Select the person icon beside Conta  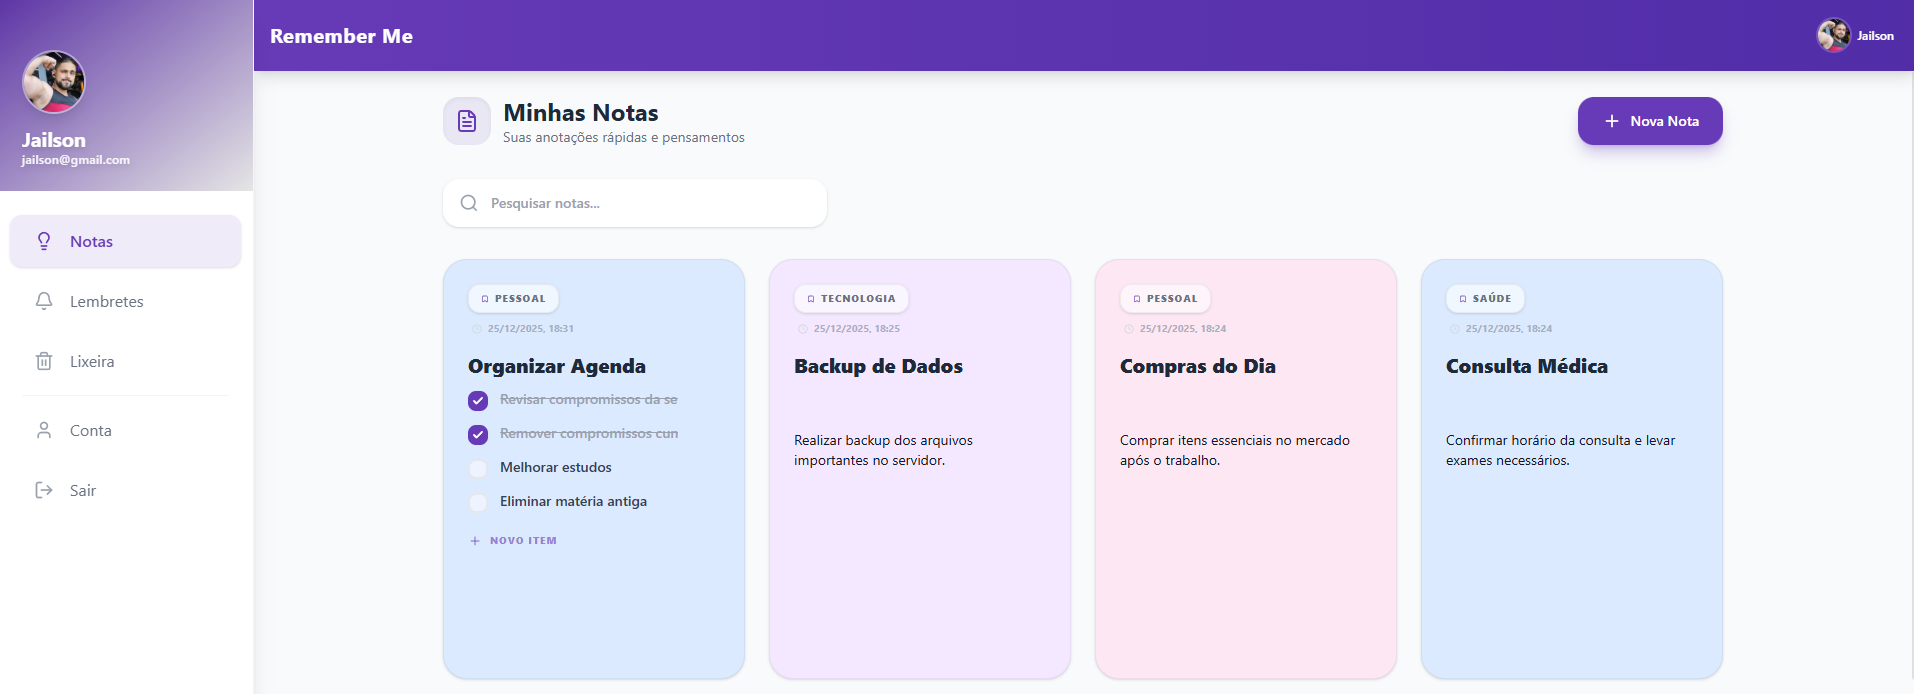(43, 430)
